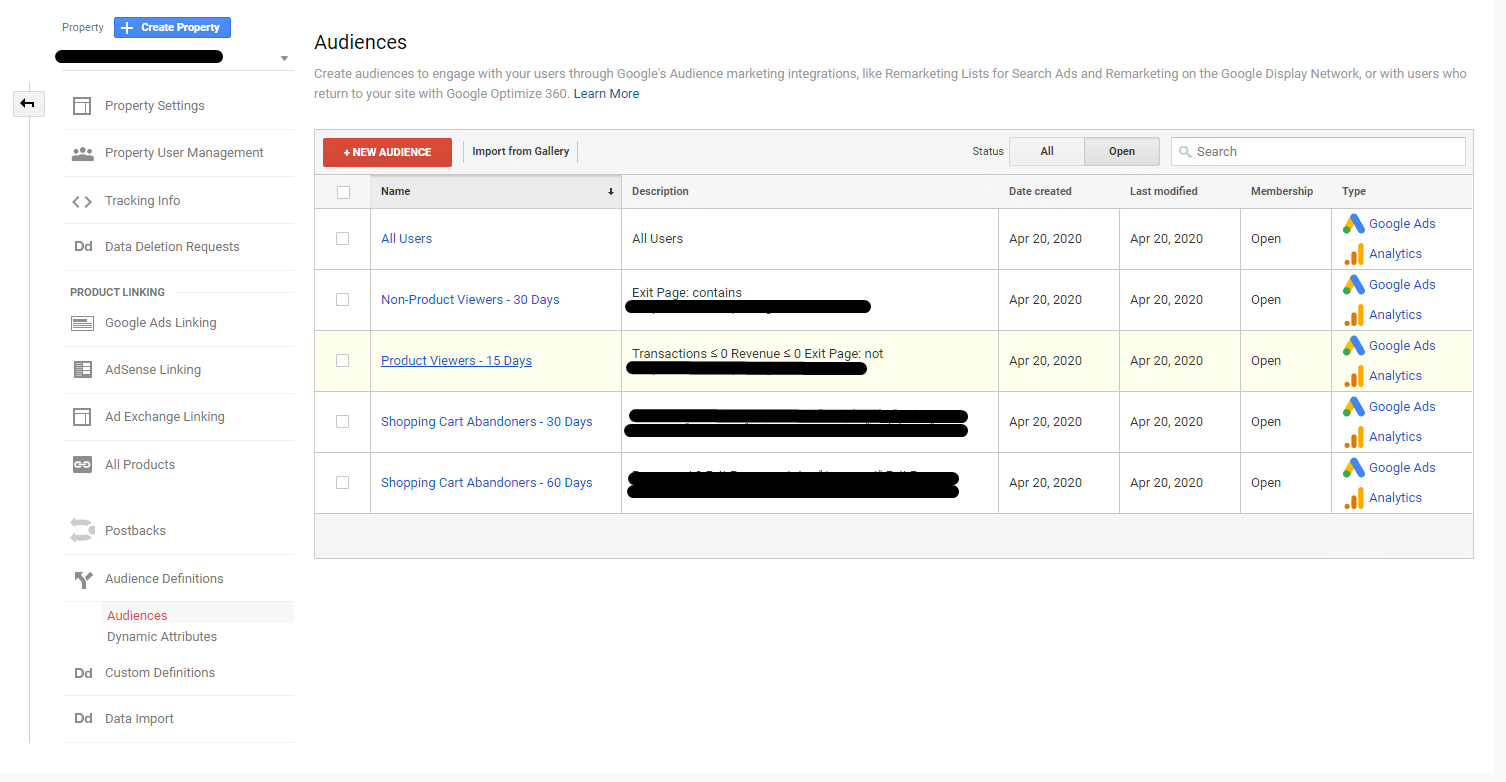The height and width of the screenshot is (782, 1506).
Task: Expand the Custom Definitions section
Action: (160, 673)
